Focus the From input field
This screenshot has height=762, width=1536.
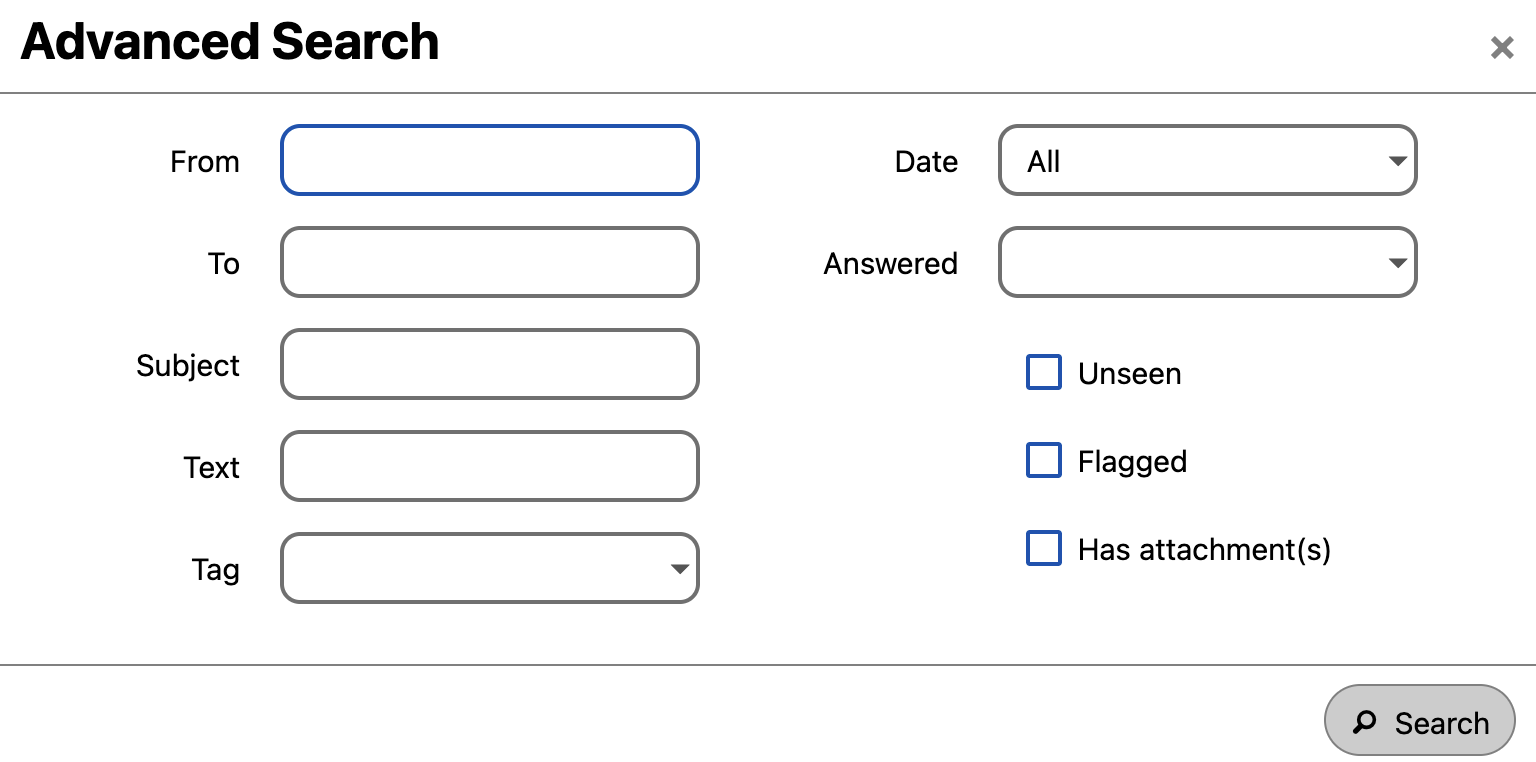490,160
